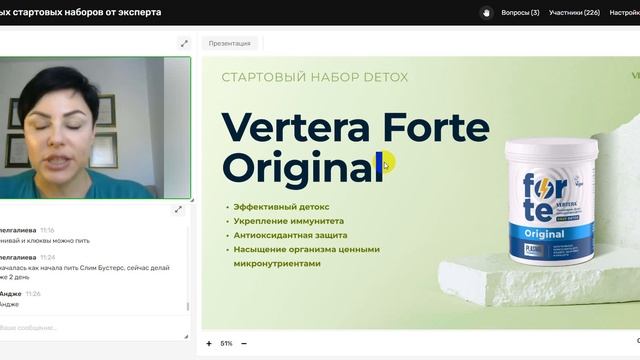640x360 pixels.
Task: Zoom out presentation with minus button
Action: [244, 344]
